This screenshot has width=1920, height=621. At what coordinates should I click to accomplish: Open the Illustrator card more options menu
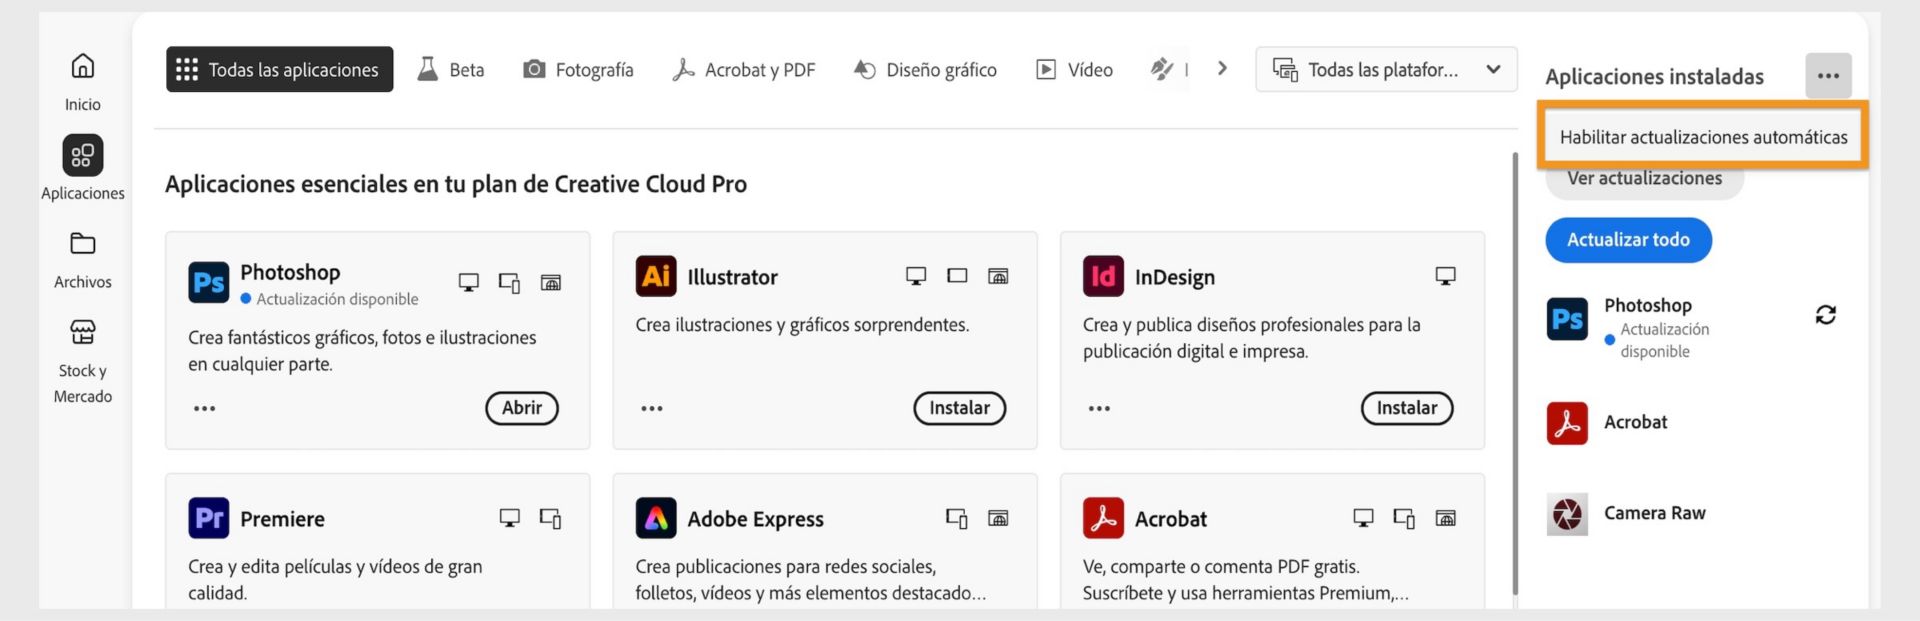point(652,408)
